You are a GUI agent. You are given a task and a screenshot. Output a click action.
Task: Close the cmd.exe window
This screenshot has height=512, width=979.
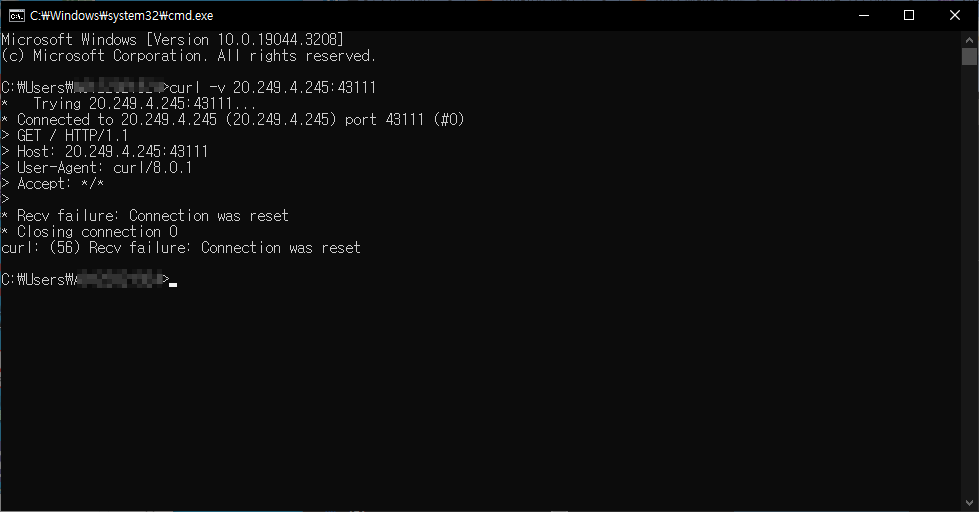955,16
